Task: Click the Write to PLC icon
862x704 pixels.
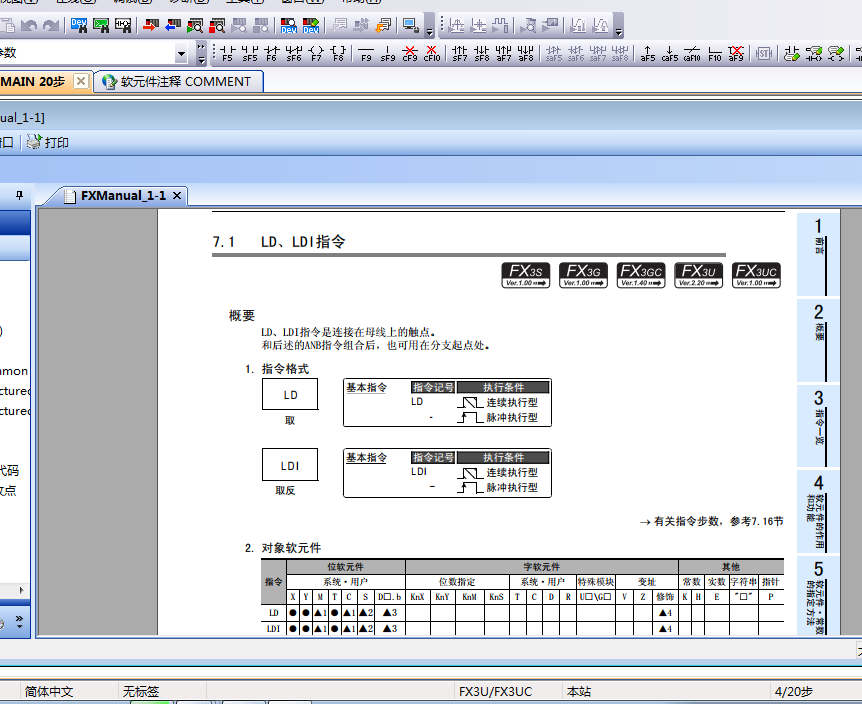Action: pos(150,24)
